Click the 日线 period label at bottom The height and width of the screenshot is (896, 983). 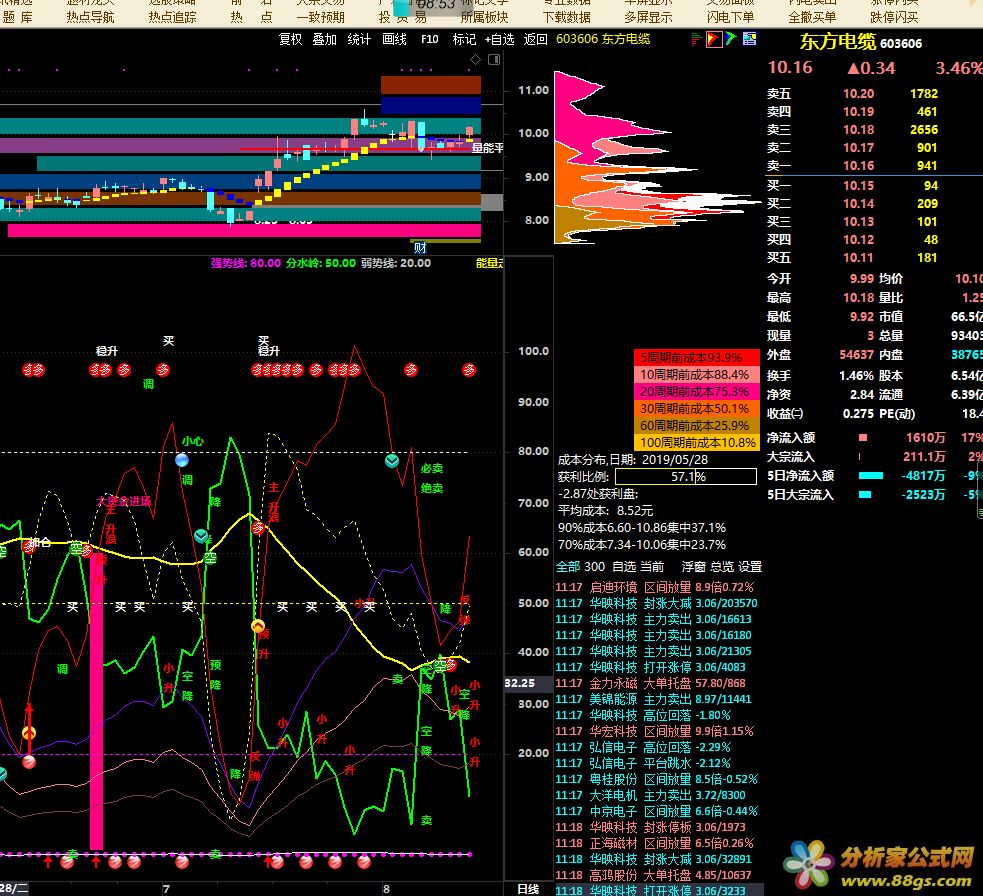(528, 889)
